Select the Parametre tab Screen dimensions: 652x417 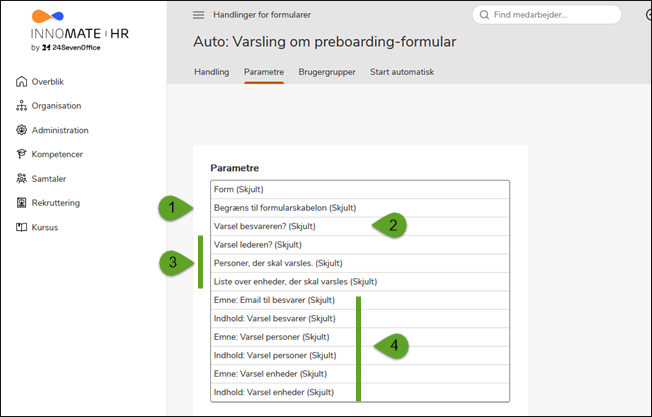coord(264,72)
